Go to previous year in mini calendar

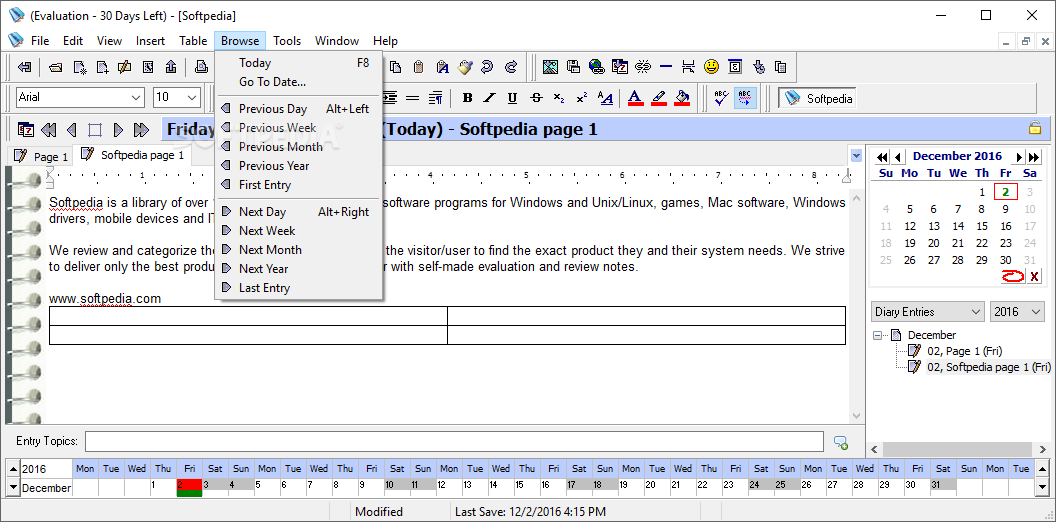point(882,157)
